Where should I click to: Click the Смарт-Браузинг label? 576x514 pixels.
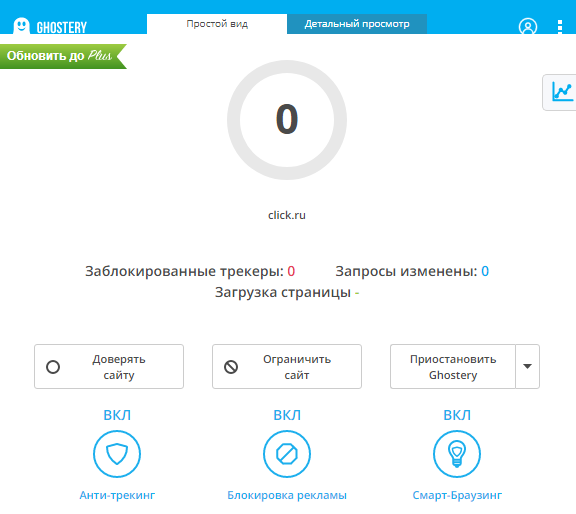(457, 495)
